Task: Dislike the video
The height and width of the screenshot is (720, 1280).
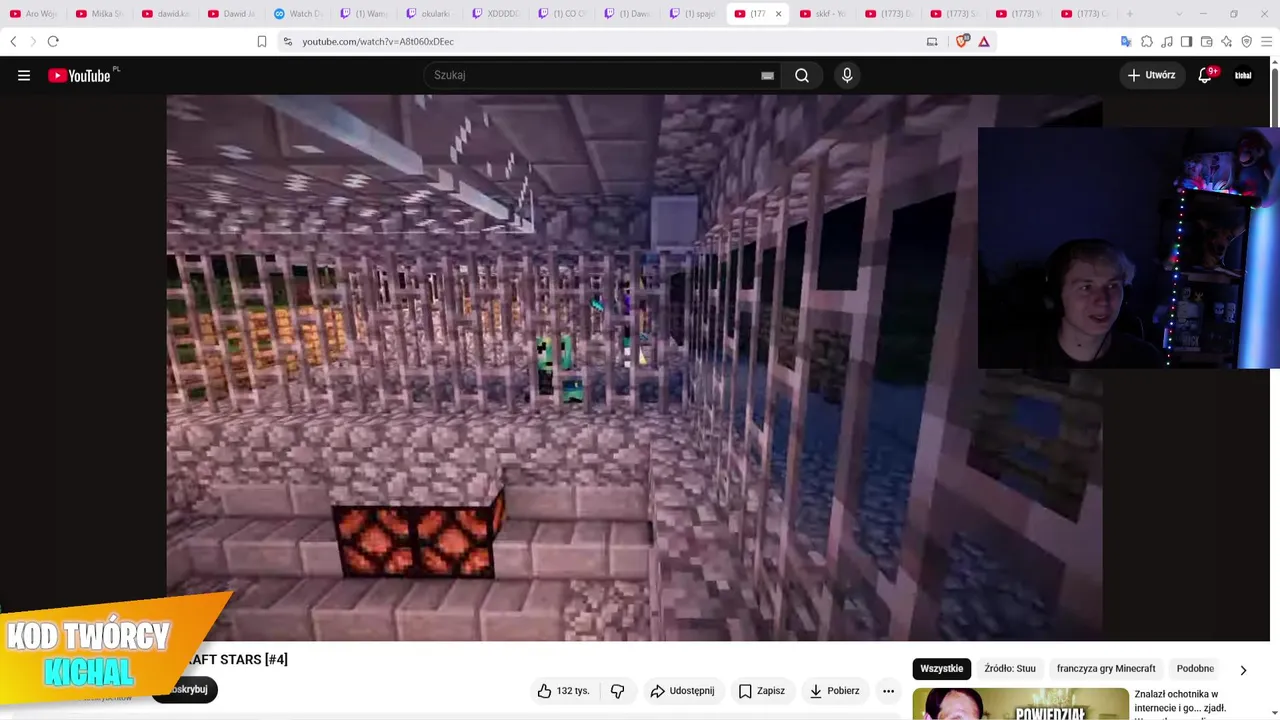Action: tap(617, 691)
